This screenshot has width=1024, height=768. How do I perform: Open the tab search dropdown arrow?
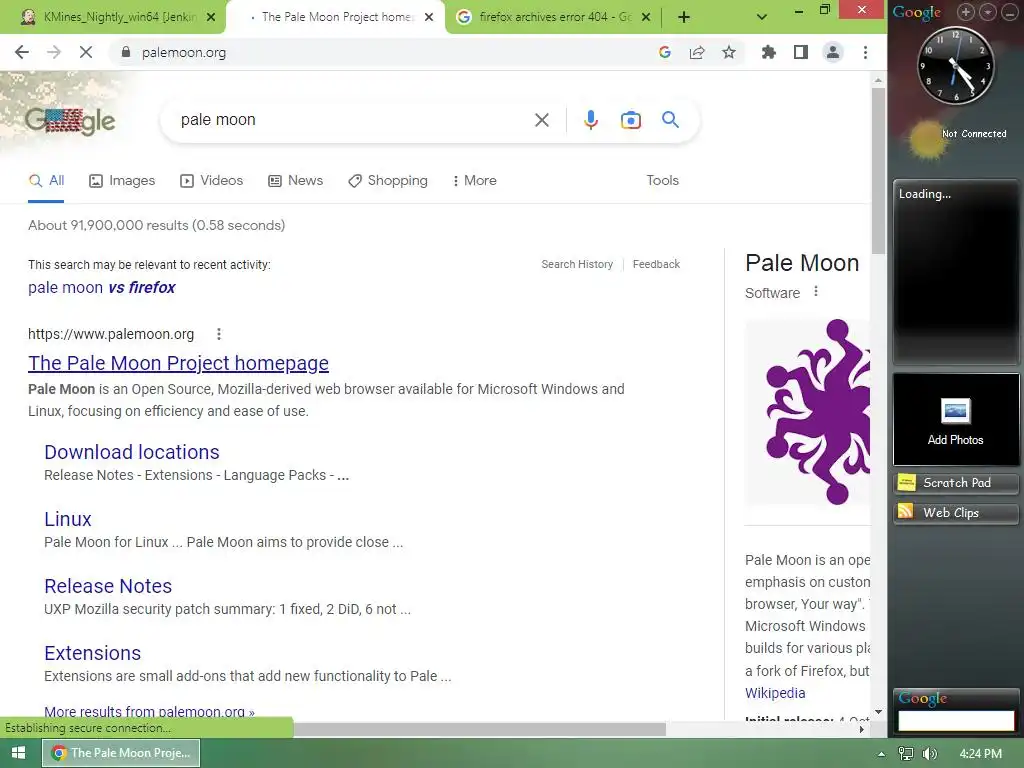click(x=761, y=17)
